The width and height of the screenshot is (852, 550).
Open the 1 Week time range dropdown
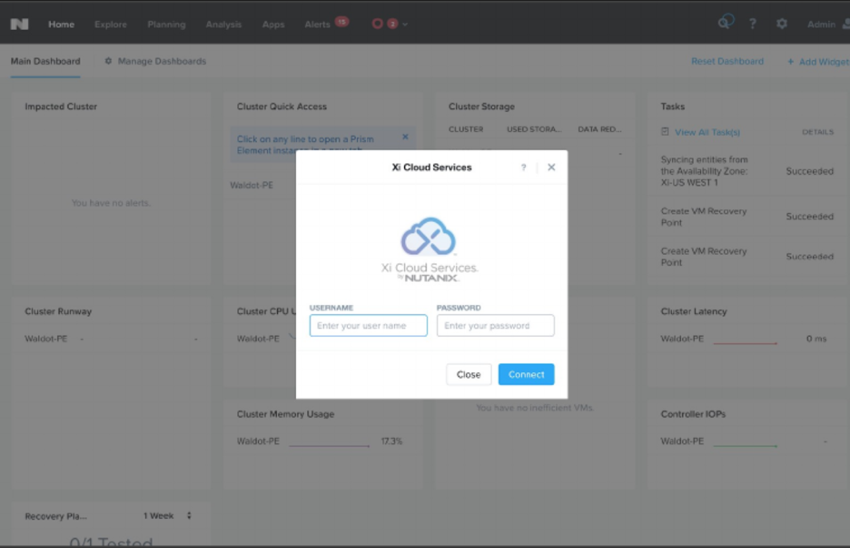[167, 516]
